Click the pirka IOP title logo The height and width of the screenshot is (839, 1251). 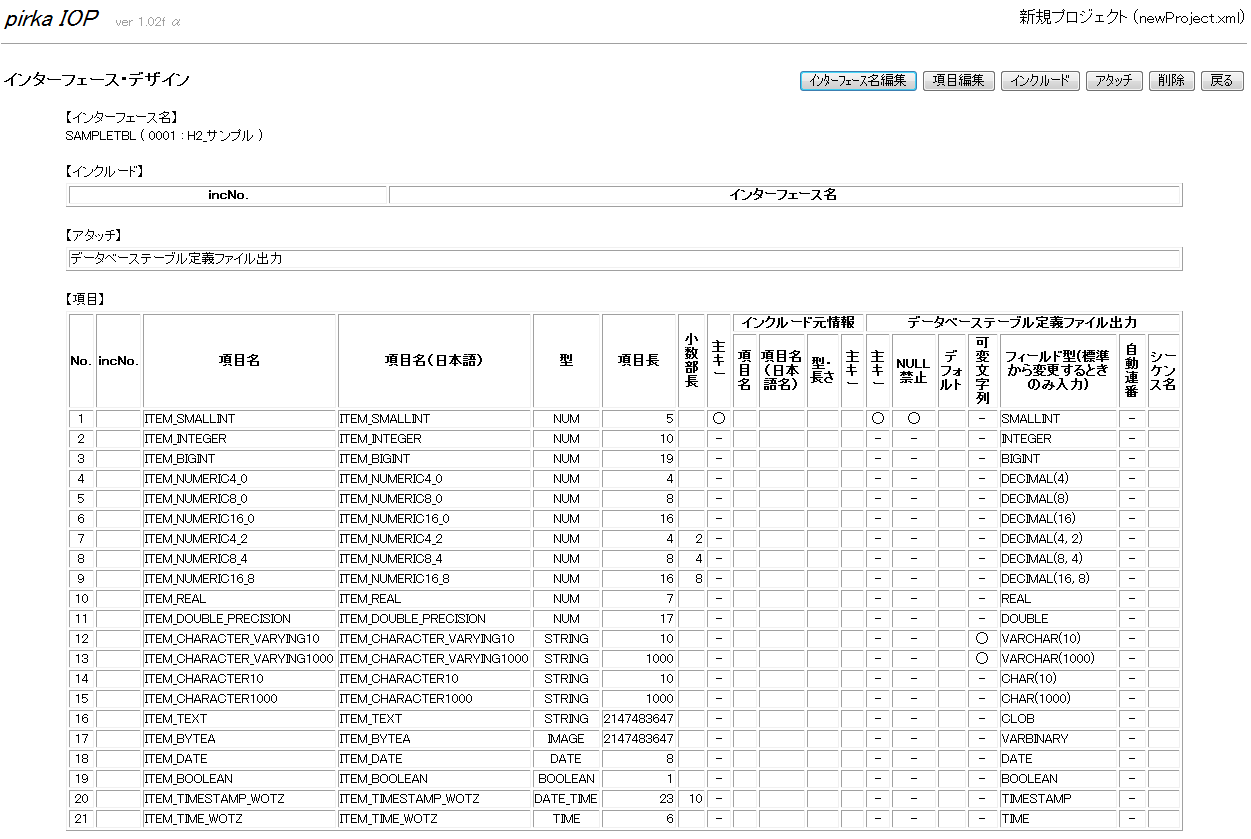pyautogui.click(x=51, y=19)
